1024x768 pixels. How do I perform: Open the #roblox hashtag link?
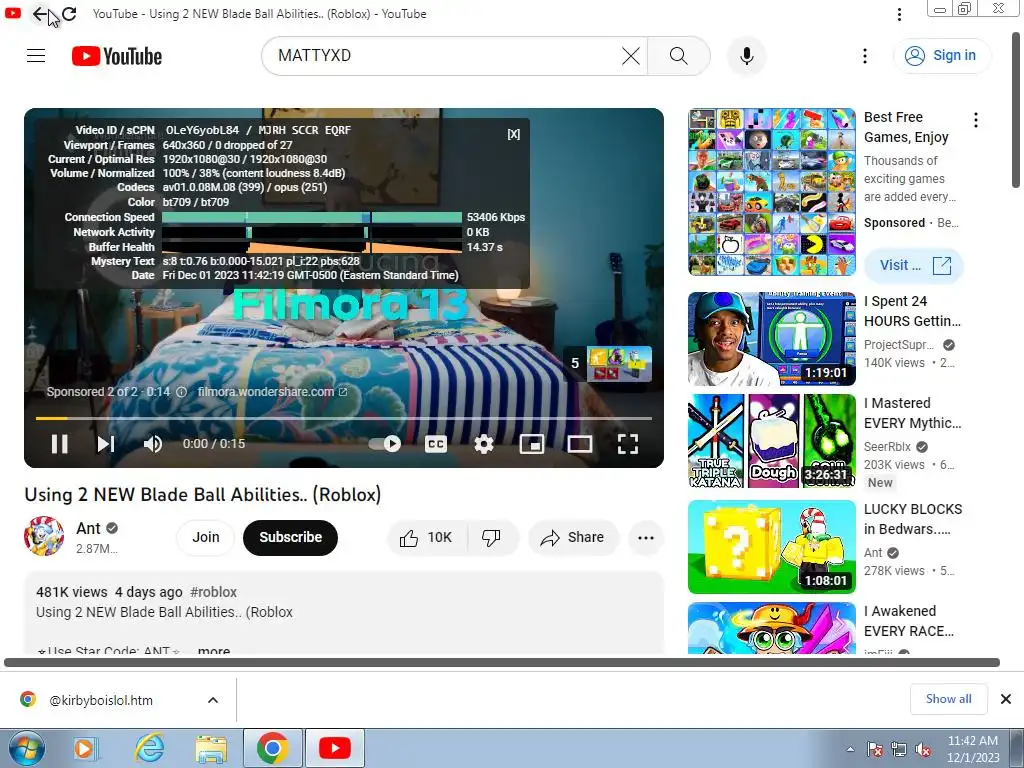[x=214, y=592]
